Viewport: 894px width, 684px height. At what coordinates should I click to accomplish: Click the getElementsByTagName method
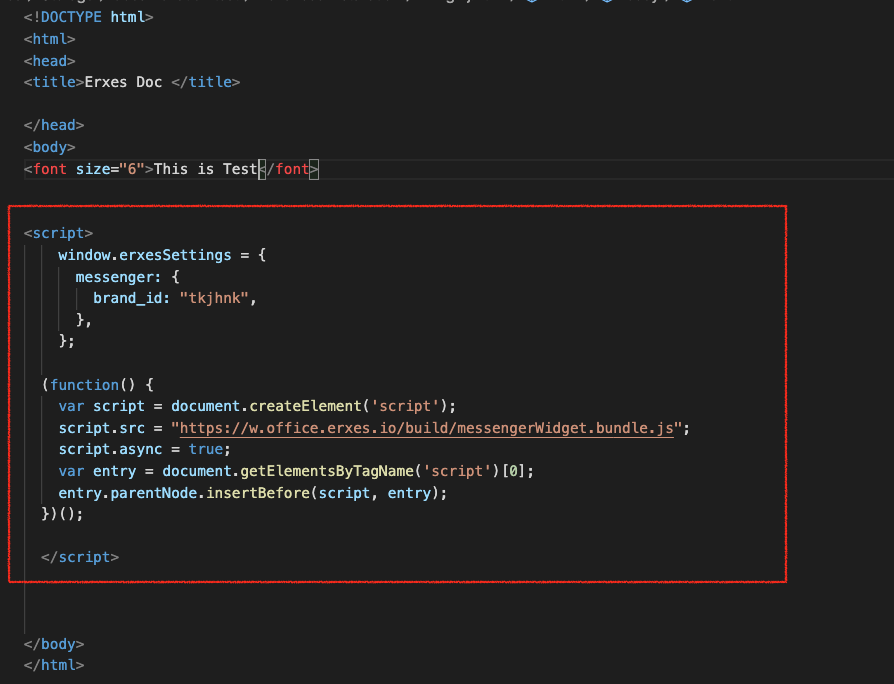327,471
